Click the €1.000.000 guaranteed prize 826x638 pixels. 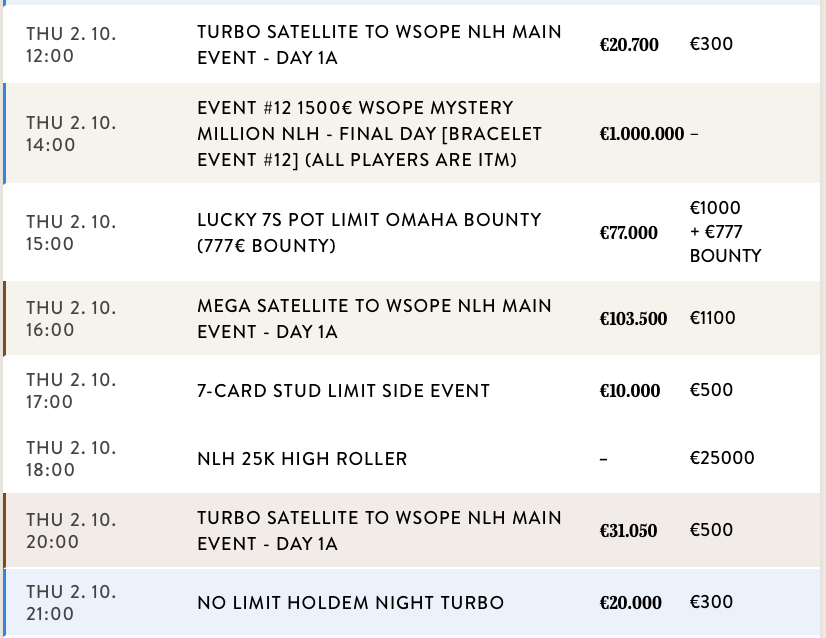click(641, 134)
